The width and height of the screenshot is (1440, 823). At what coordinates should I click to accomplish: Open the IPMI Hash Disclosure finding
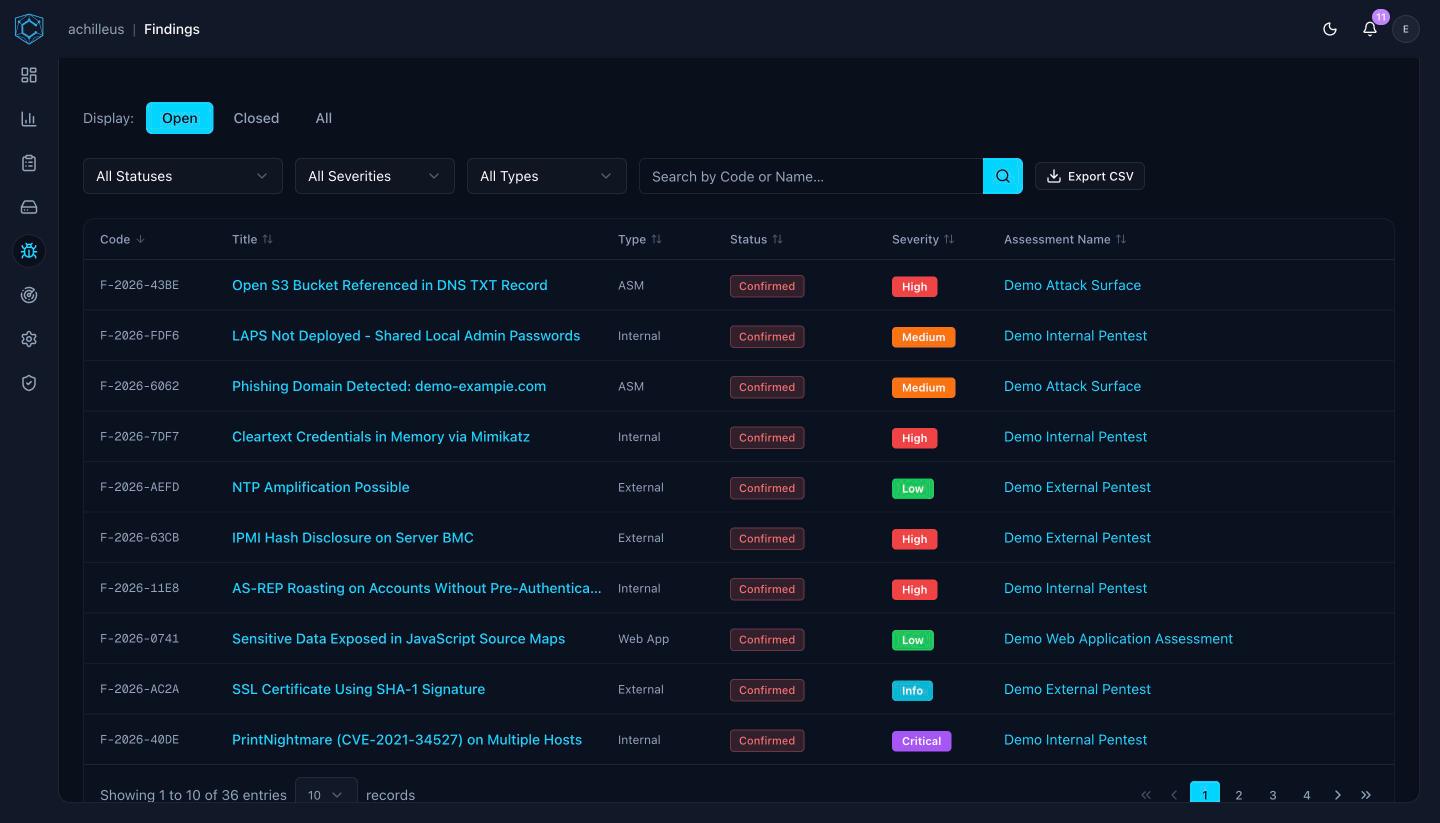(353, 538)
